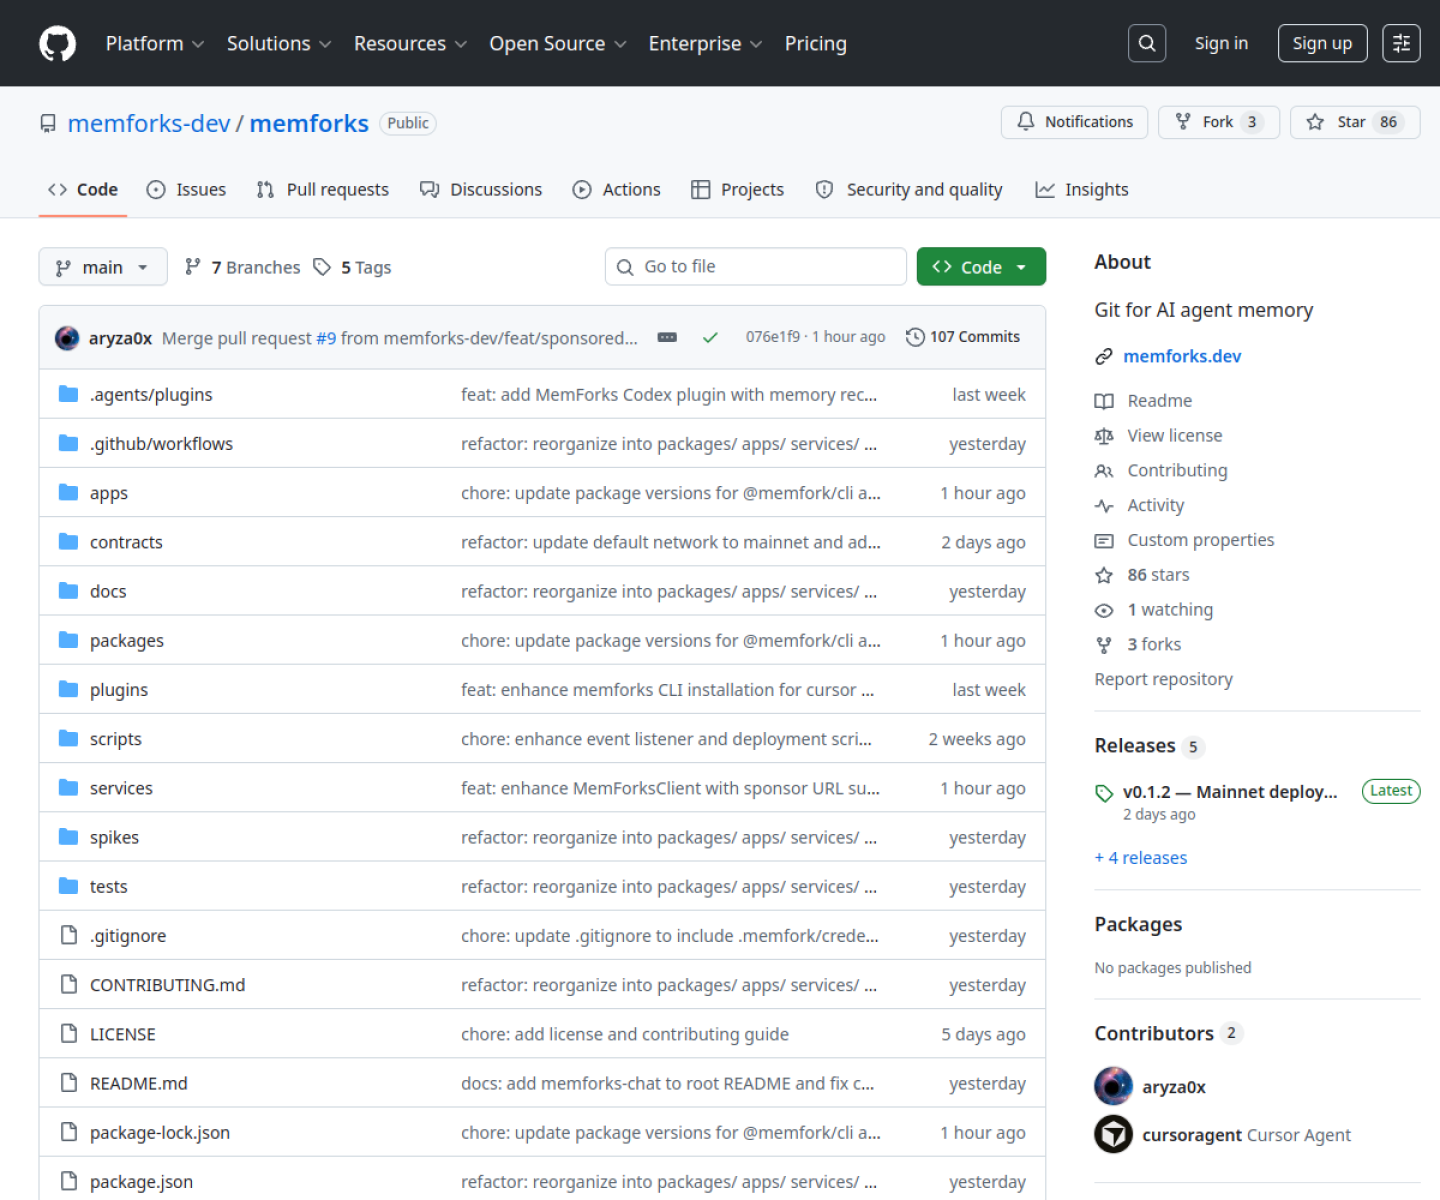
Task: Open the spikes folder
Action: 114,837
